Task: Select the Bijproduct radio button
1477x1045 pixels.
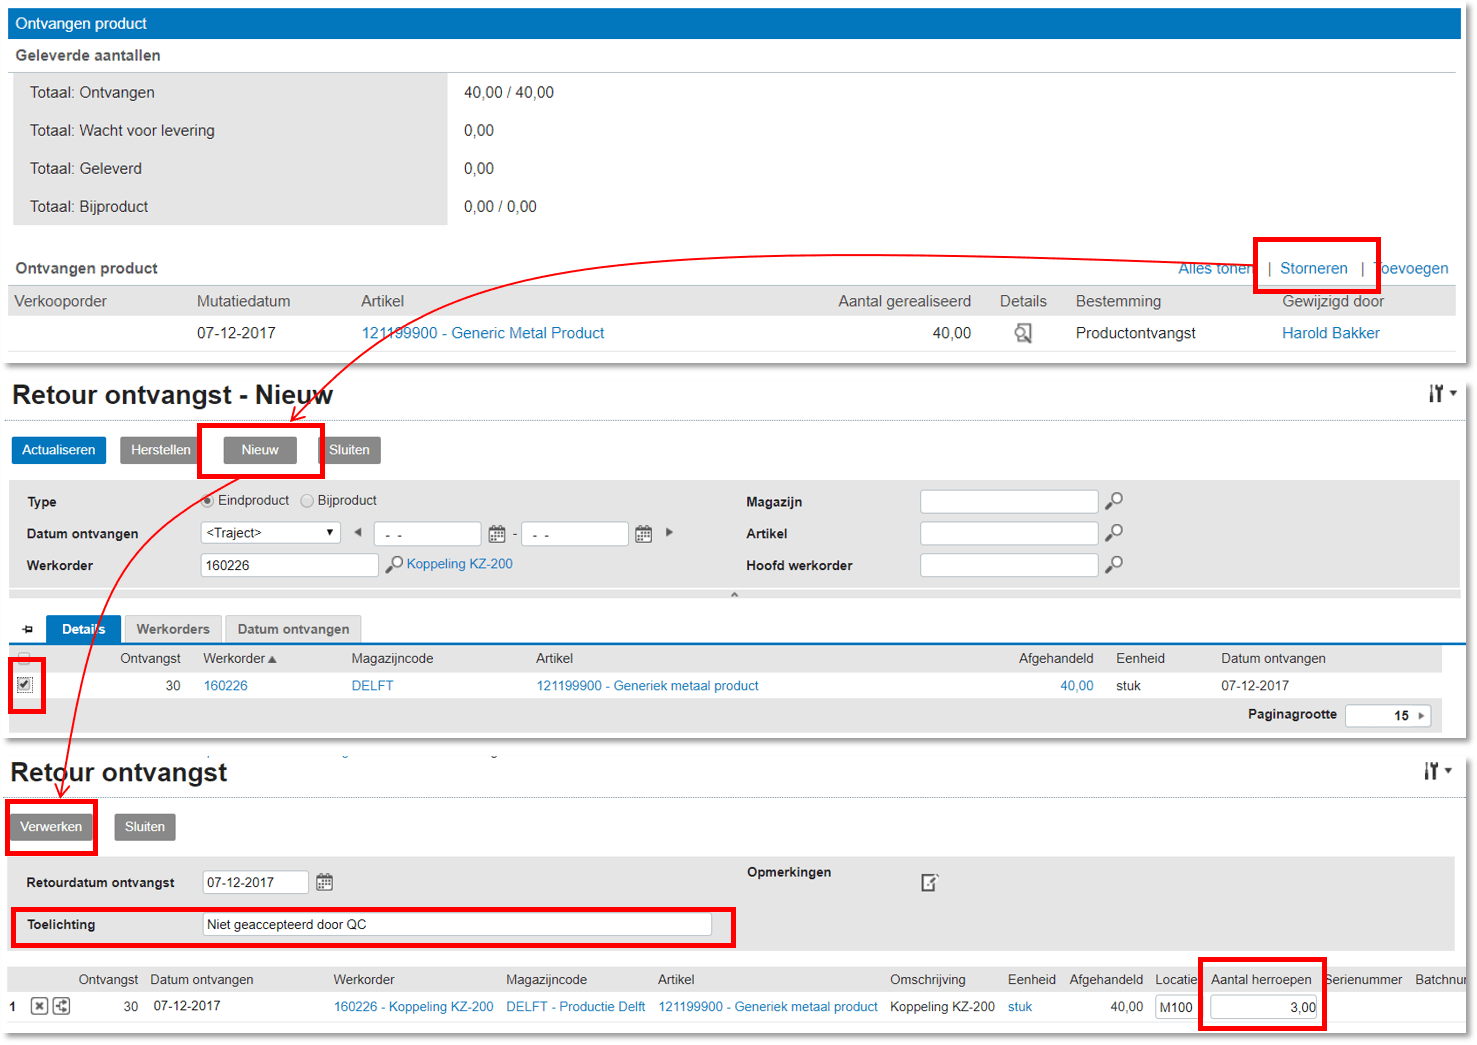Action: pos(307,501)
